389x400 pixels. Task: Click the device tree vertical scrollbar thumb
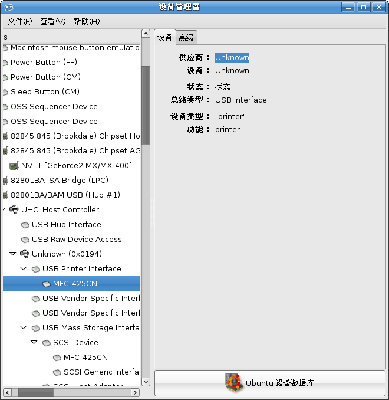[x=146, y=105]
